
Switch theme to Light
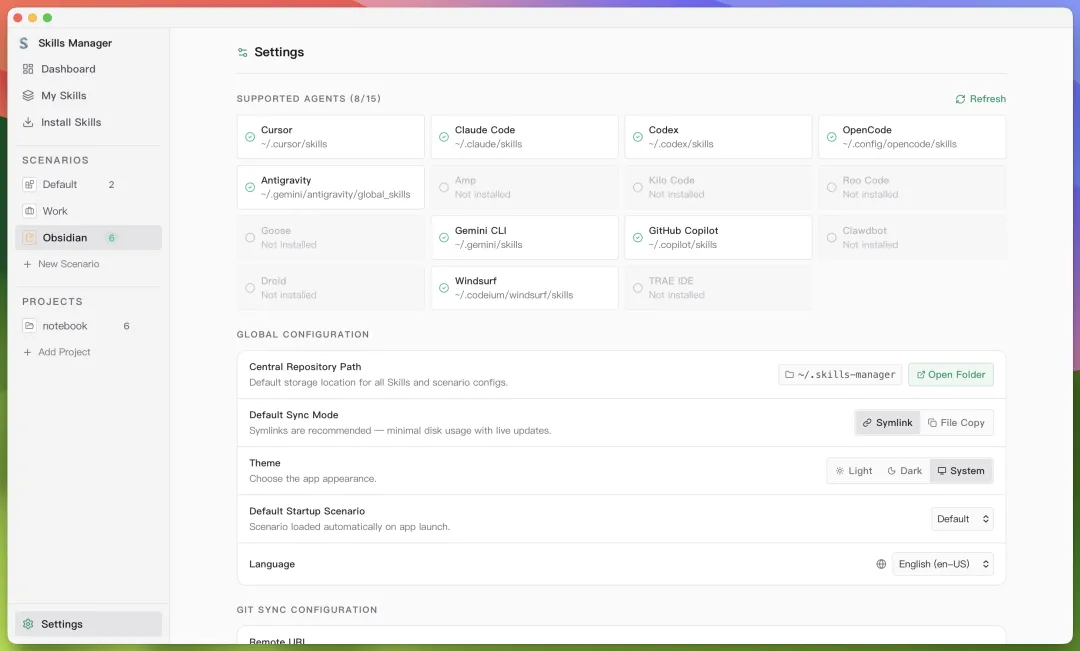click(853, 471)
